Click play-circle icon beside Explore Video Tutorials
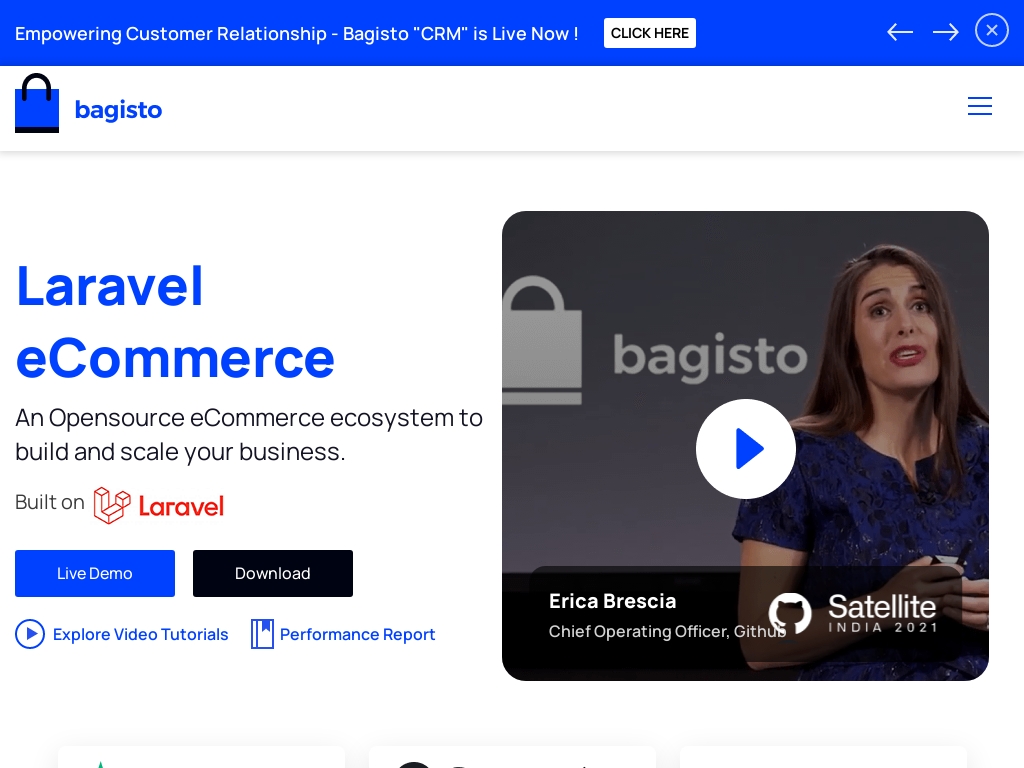This screenshot has width=1024, height=768. pos(30,634)
